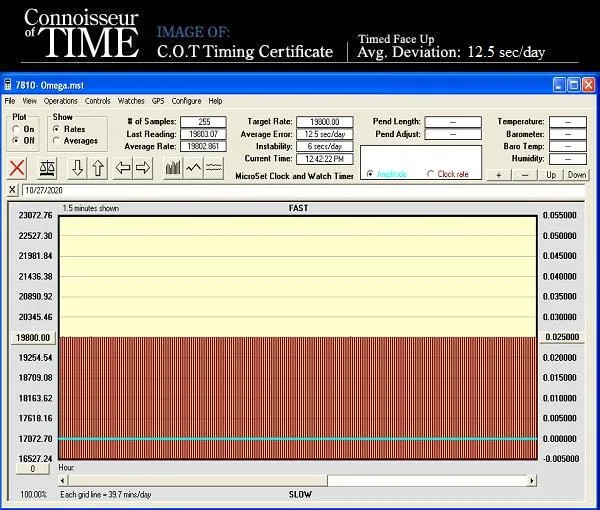Viewport: 600px width, 510px height.
Task: Click the Humidity field
Action: click(568, 158)
